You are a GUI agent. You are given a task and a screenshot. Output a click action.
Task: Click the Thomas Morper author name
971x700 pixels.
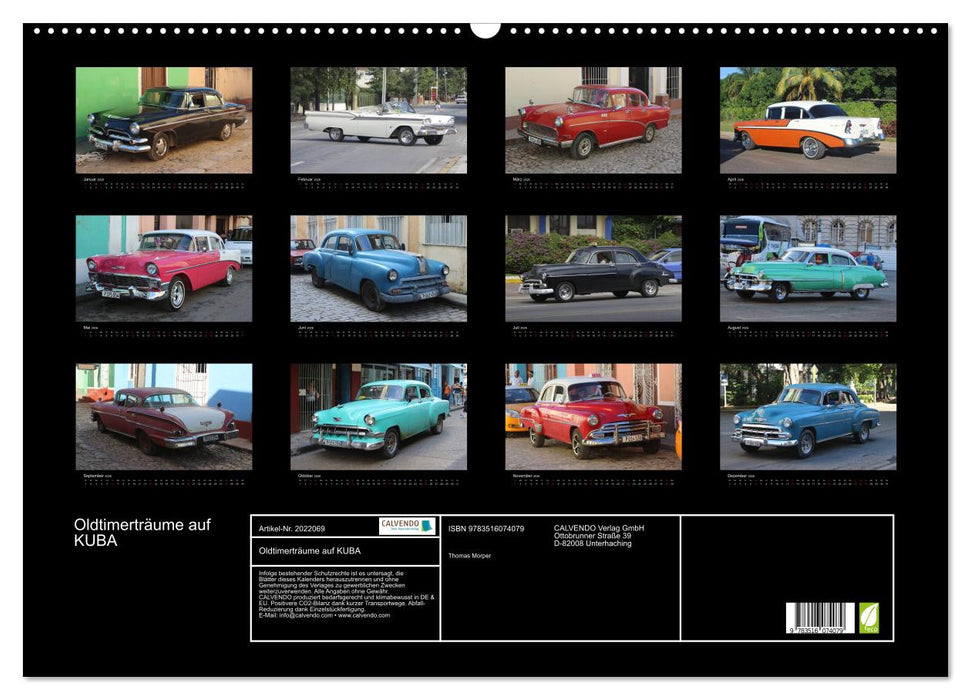coord(470,556)
